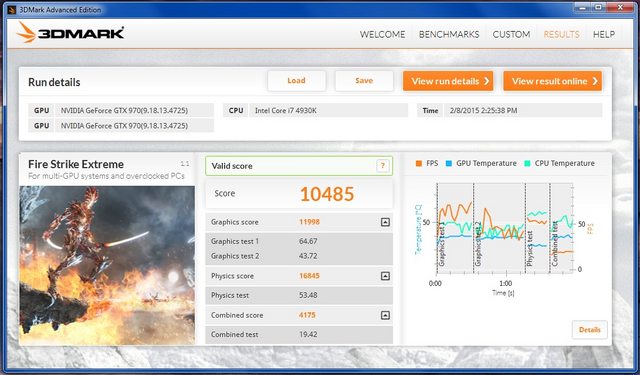Click View result online button
Image resolution: width=640 pixels, height=375 pixels.
tap(553, 81)
